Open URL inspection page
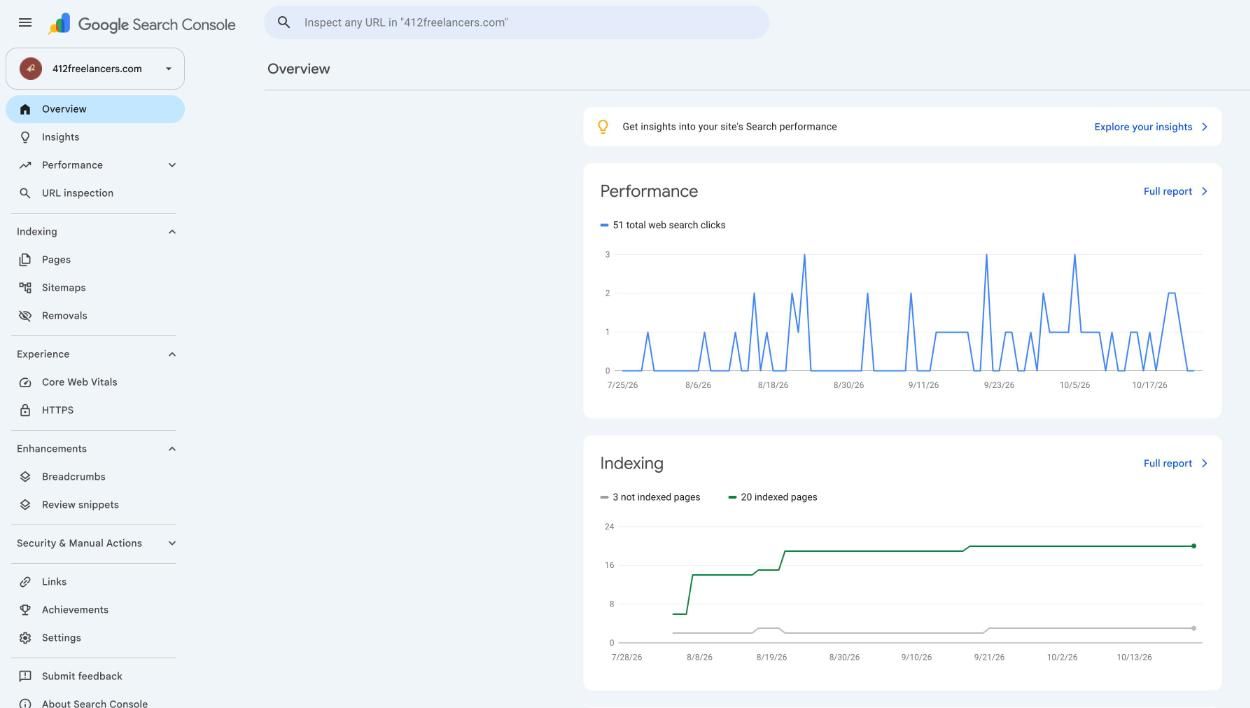Viewport: 1250px width, 708px height. [95, 193]
